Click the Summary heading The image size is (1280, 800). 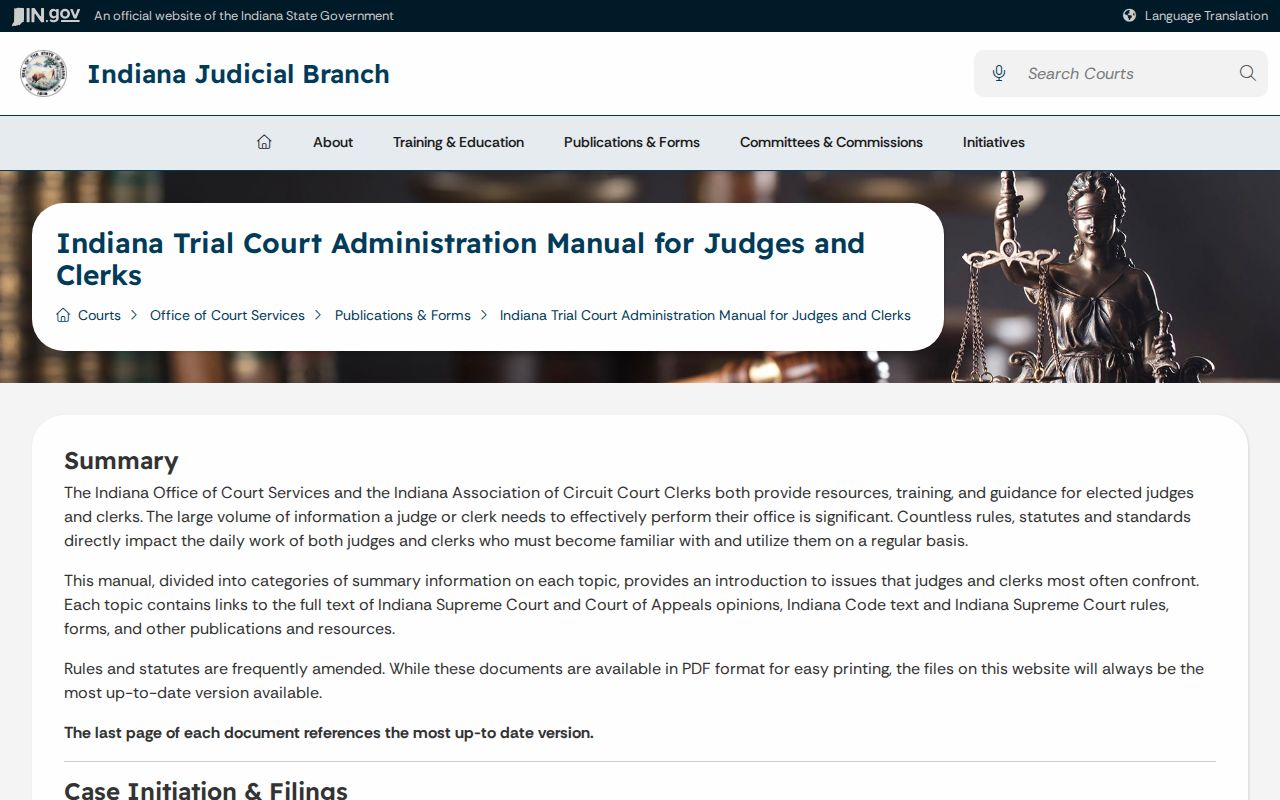[121, 461]
